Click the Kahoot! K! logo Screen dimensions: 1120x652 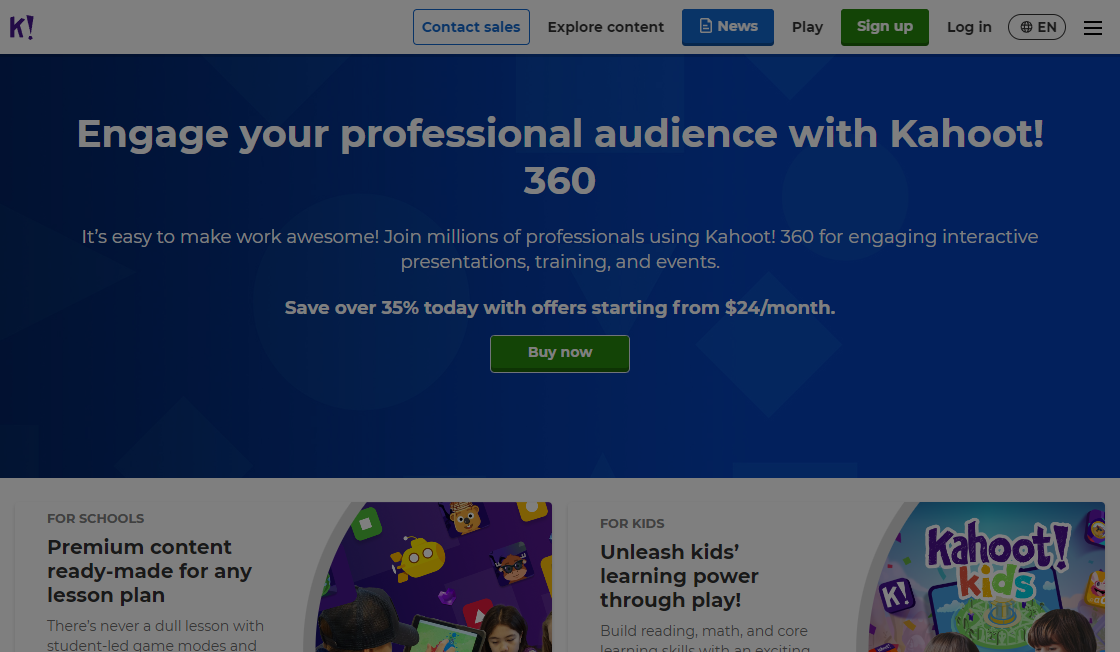[x=24, y=27]
